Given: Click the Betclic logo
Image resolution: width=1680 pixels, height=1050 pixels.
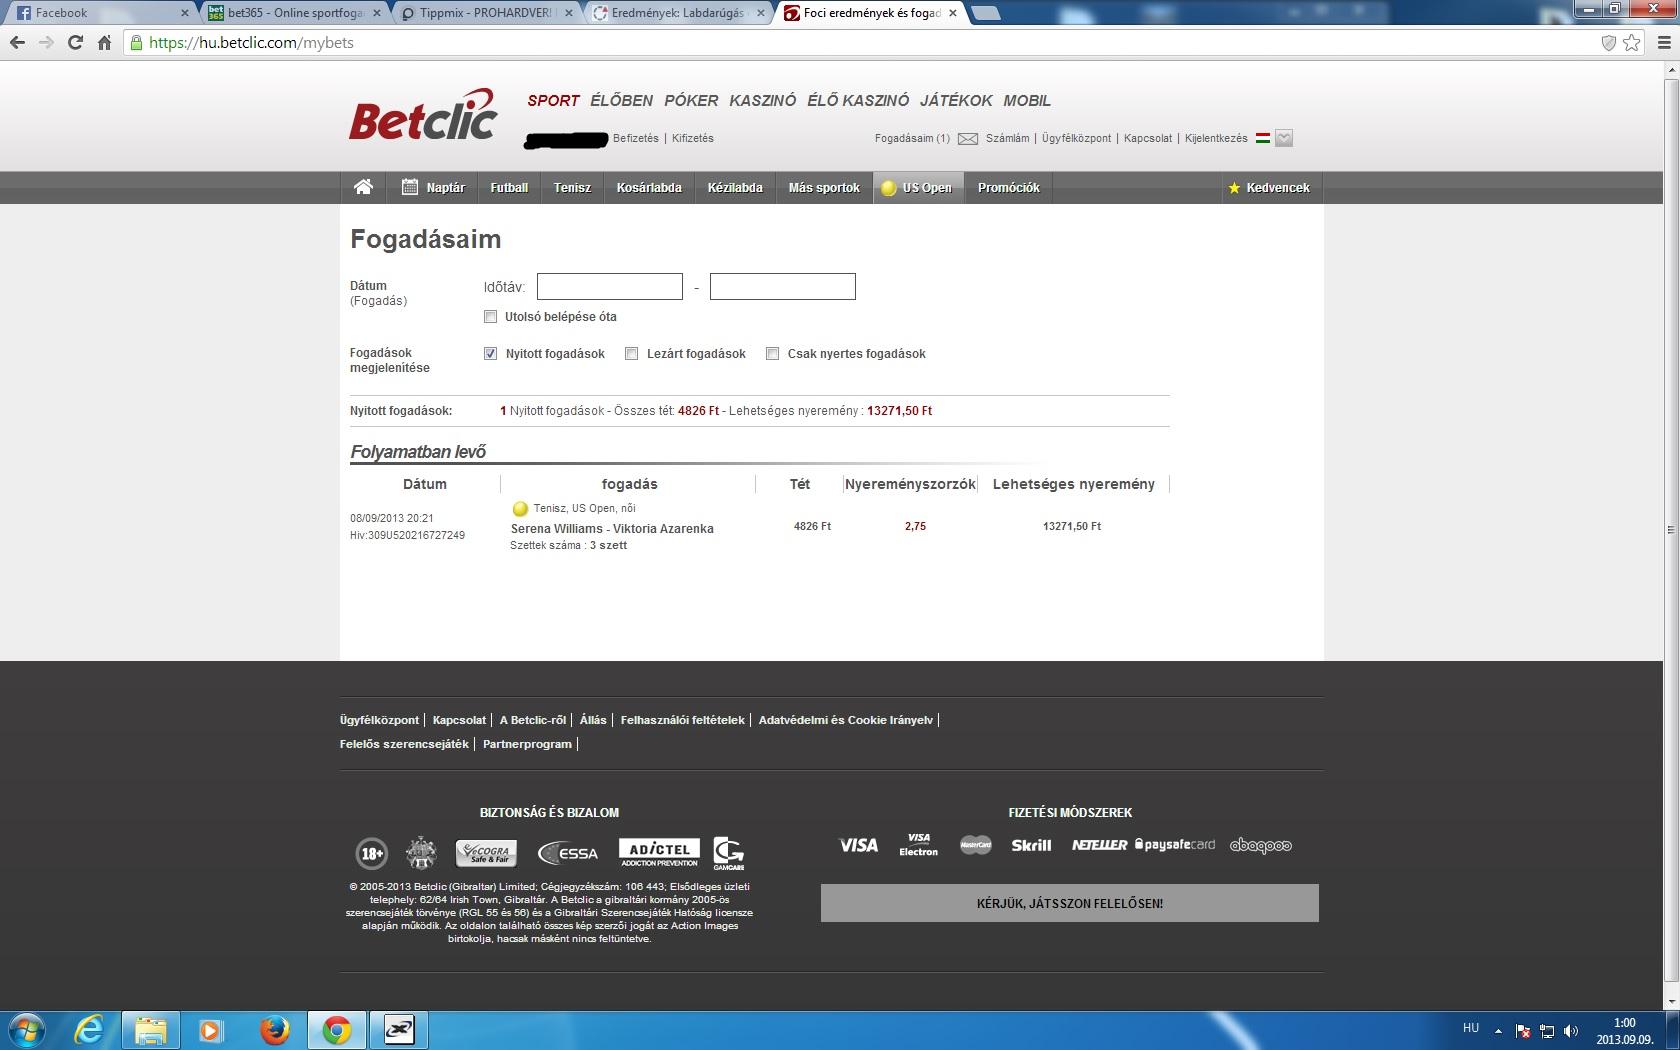Looking at the screenshot, I should click(424, 116).
